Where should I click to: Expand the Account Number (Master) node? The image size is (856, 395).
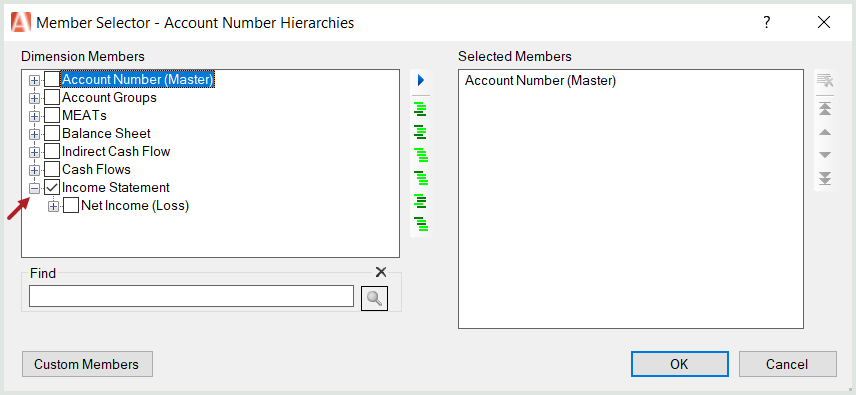coord(34,80)
